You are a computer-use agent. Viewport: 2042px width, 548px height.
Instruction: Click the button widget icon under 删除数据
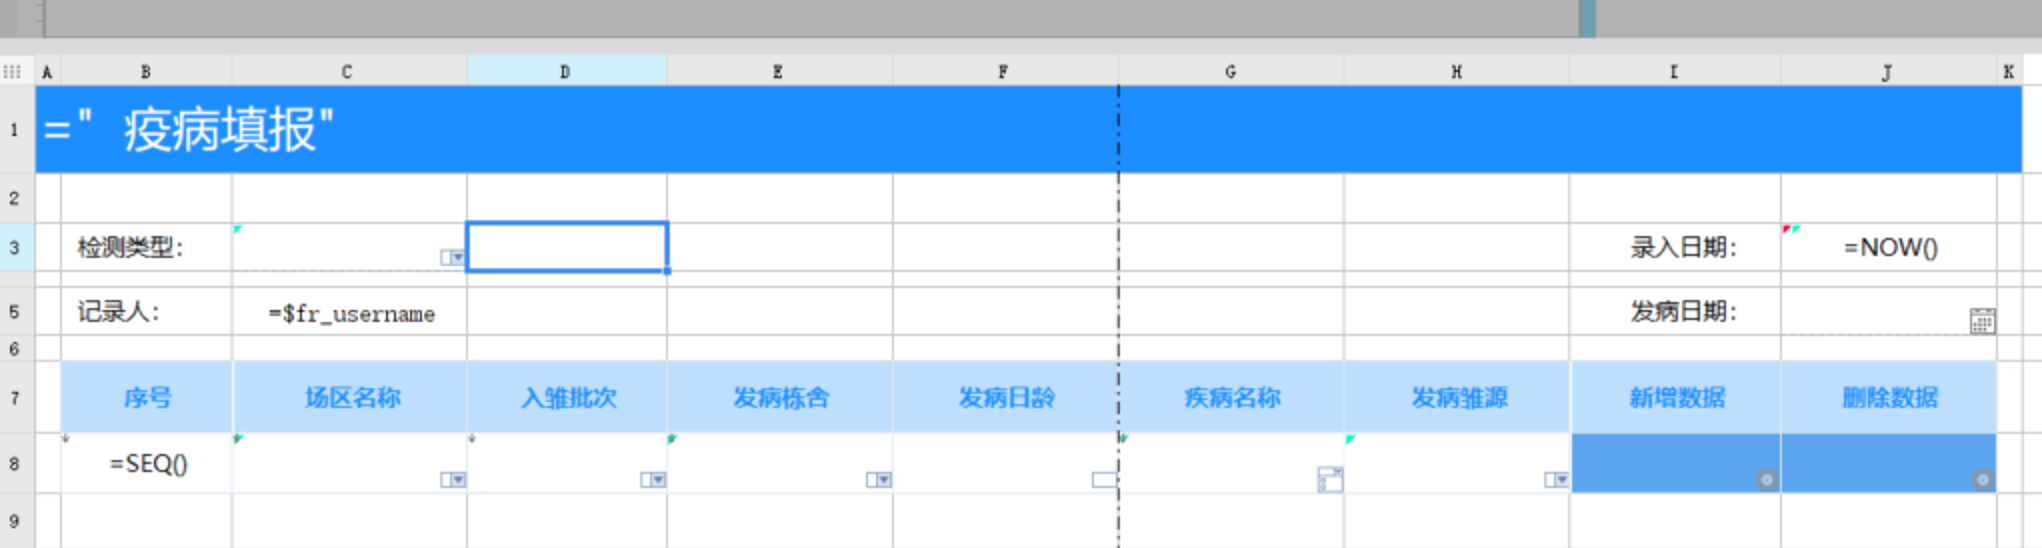pyautogui.click(x=1982, y=480)
